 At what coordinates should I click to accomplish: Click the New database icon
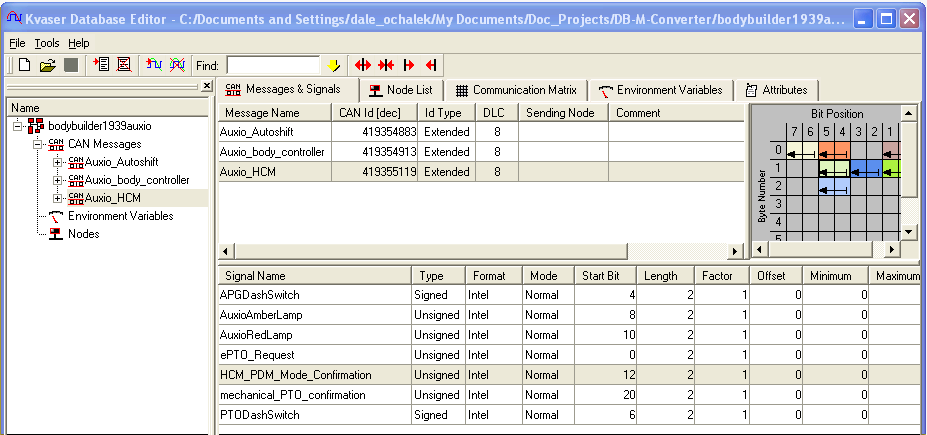tap(24, 65)
